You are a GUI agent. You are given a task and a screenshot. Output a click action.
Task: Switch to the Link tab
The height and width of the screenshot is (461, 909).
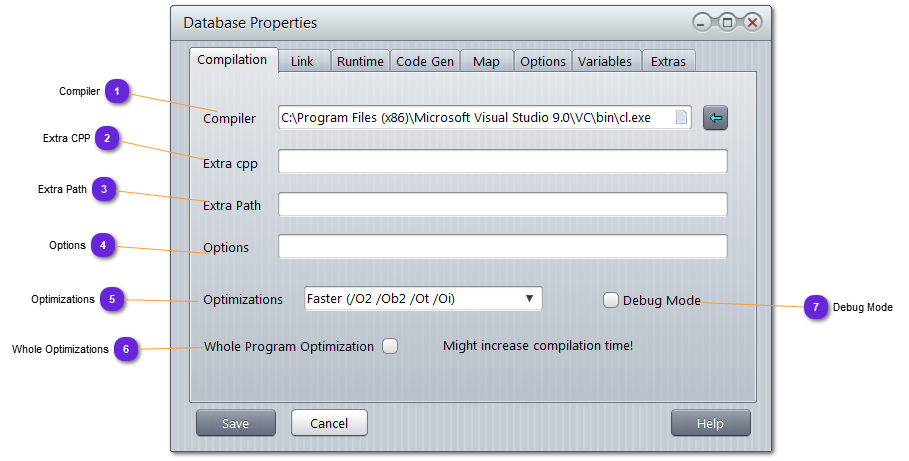click(302, 61)
